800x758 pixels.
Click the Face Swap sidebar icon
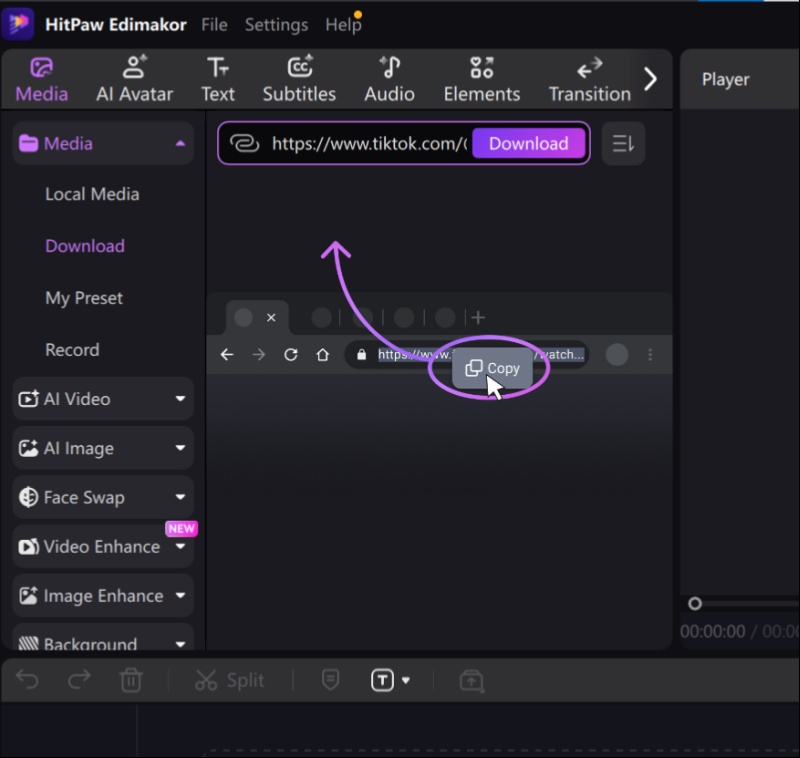click(x=28, y=497)
